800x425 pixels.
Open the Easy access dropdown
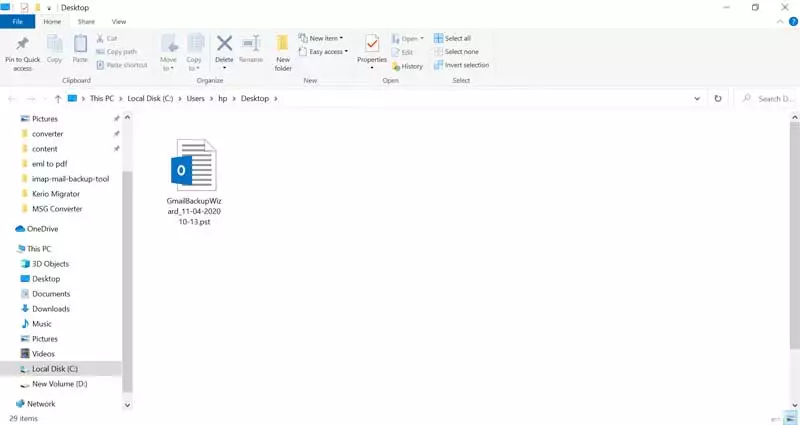pos(328,52)
